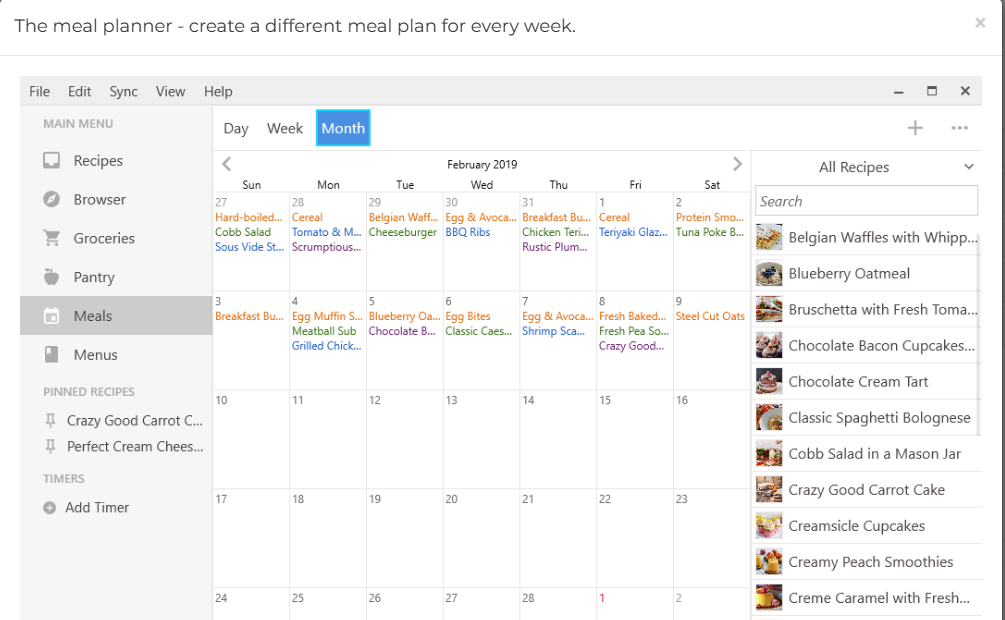Open the Groceries shopping cart icon
The height and width of the screenshot is (620, 1005).
(51, 239)
